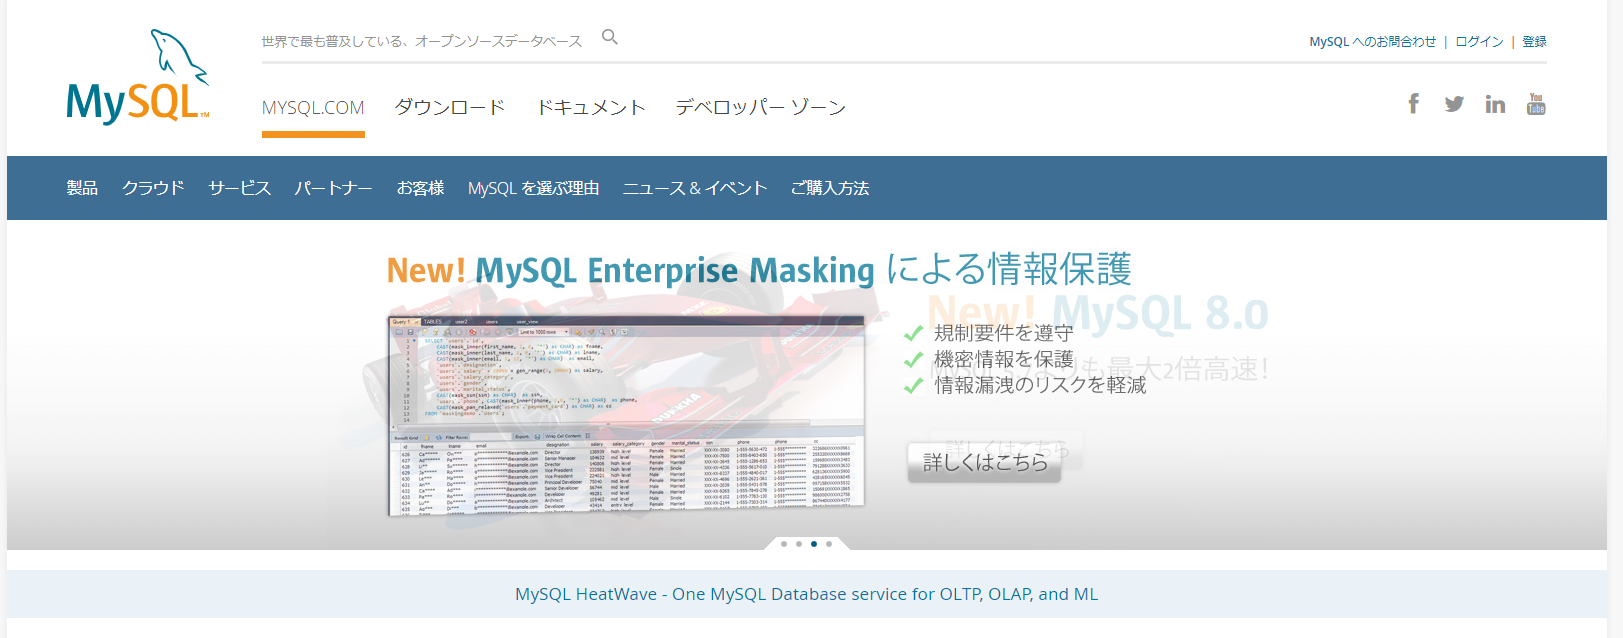The image size is (1623, 638).
Task: Select the MYSQL.COM tab
Action: click(313, 108)
